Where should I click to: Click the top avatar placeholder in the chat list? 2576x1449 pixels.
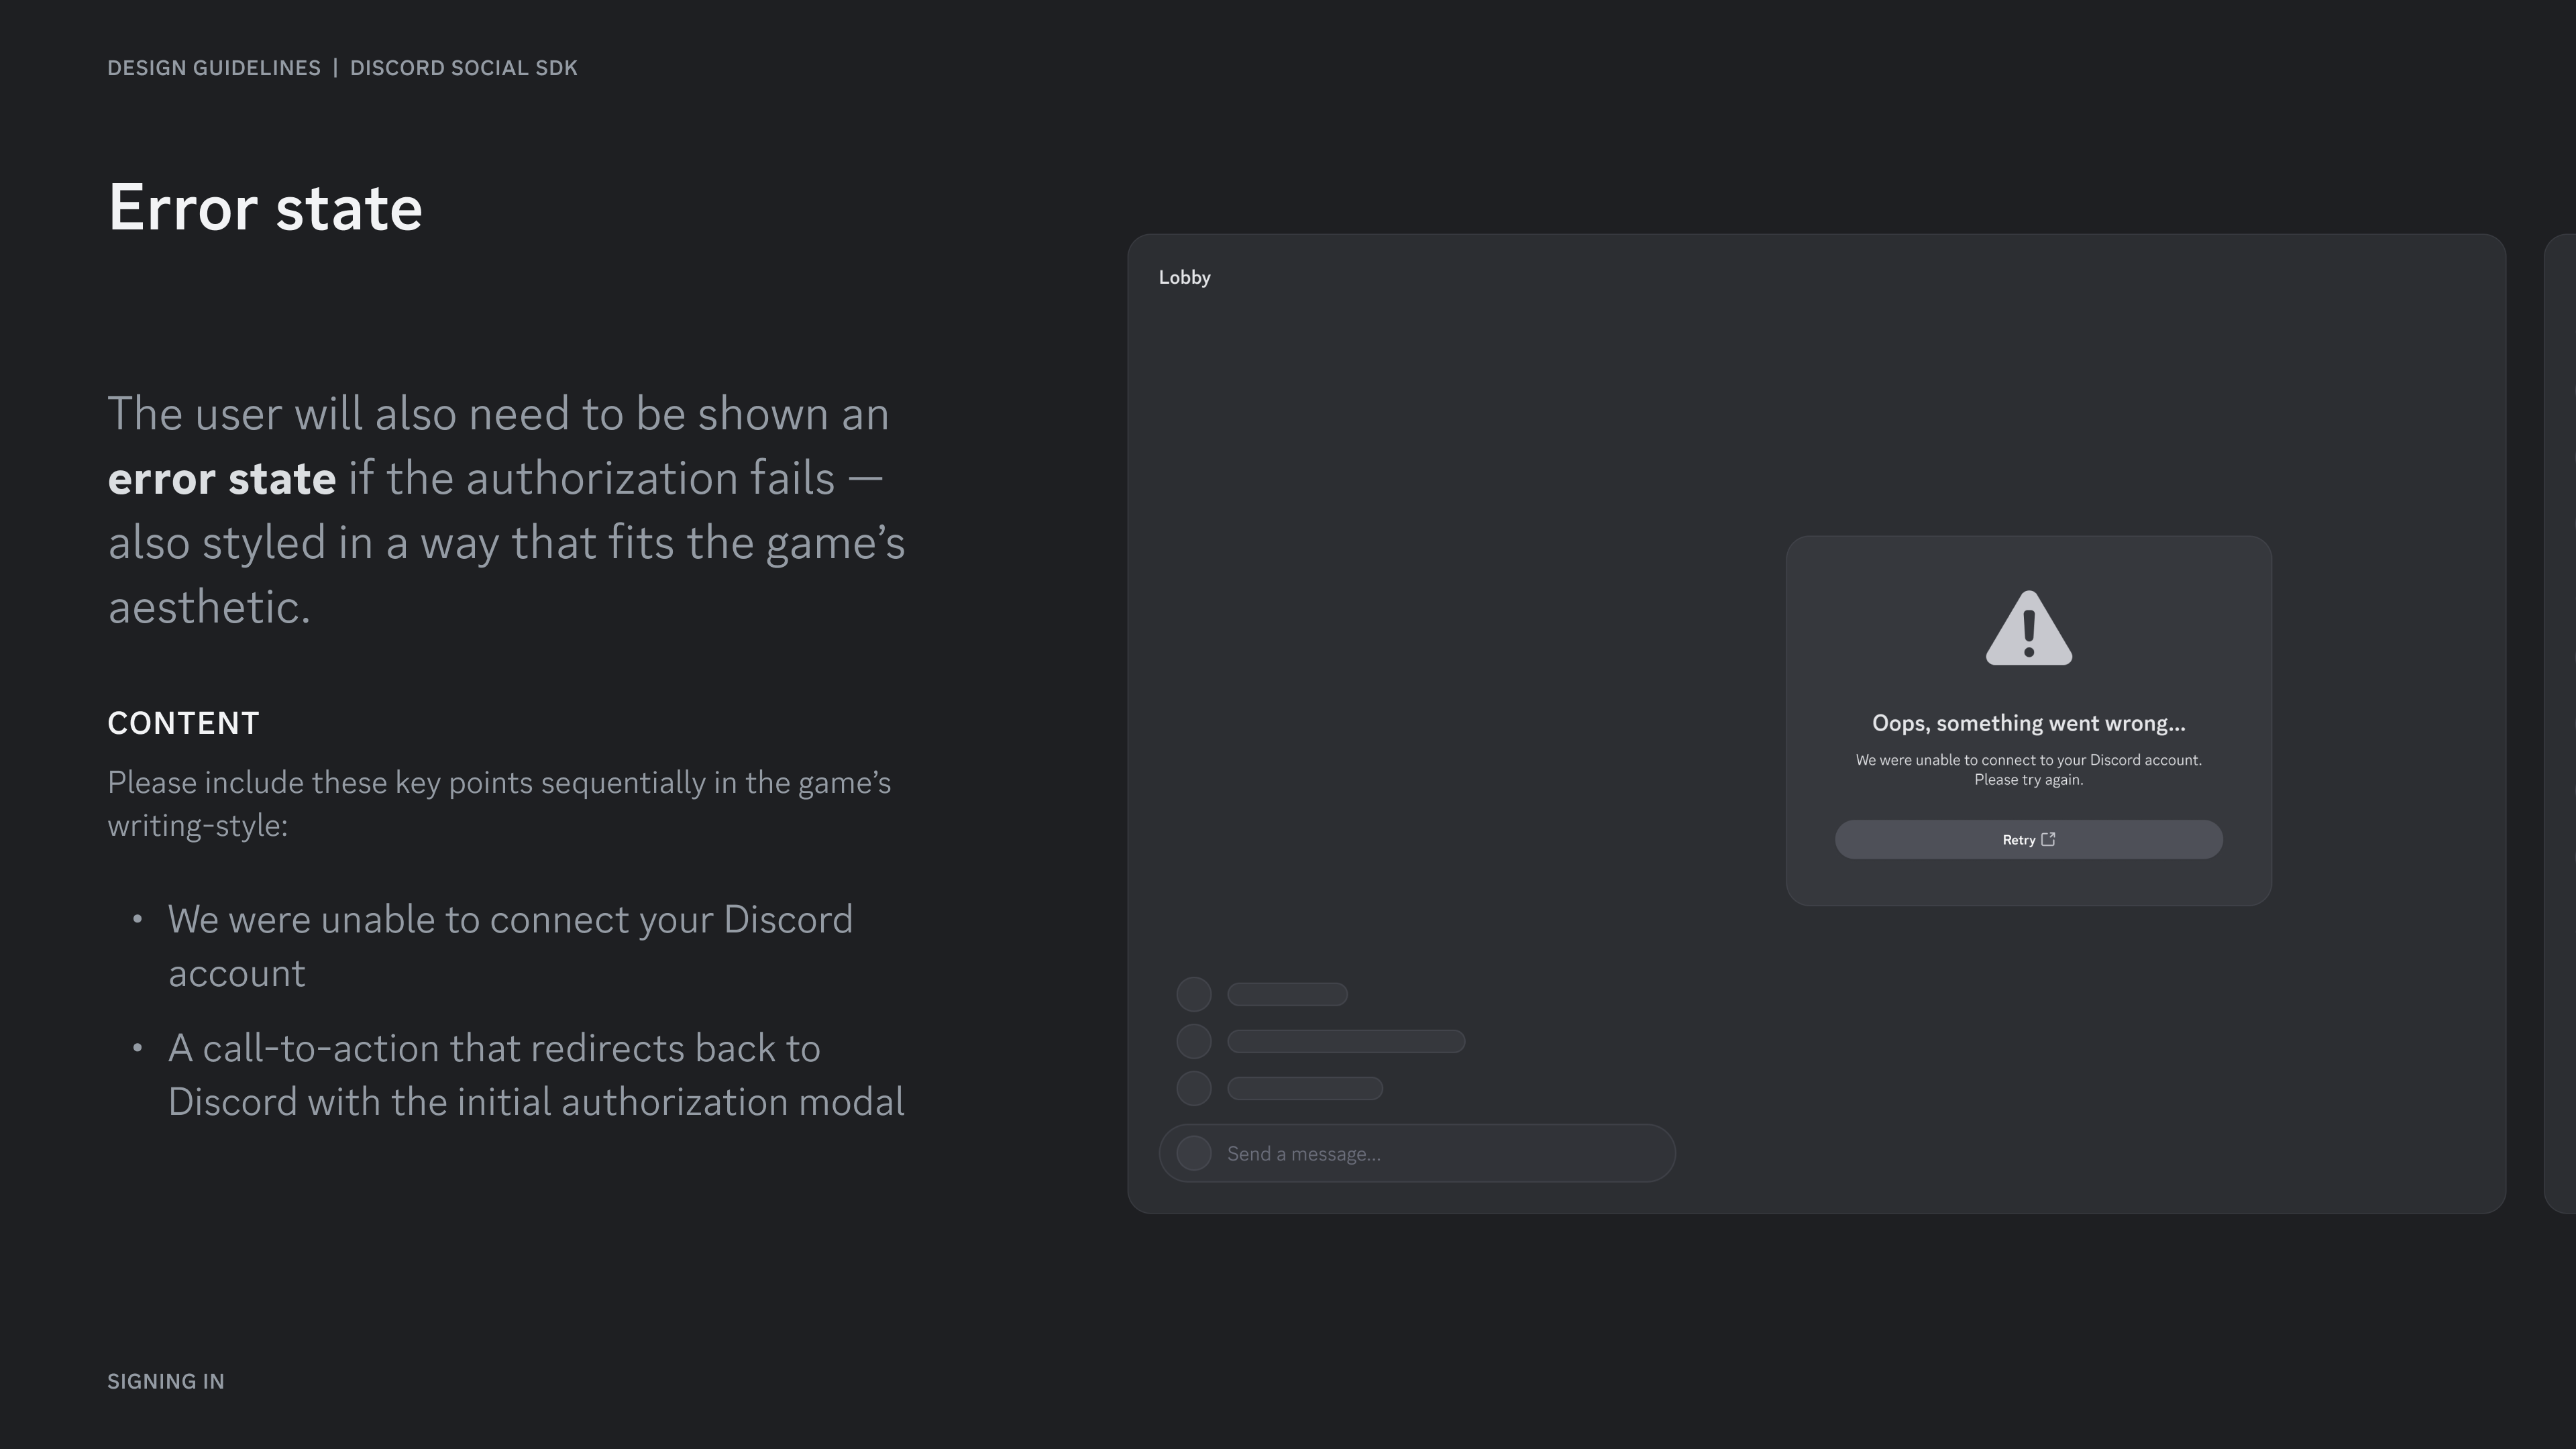coord(1193,994)
